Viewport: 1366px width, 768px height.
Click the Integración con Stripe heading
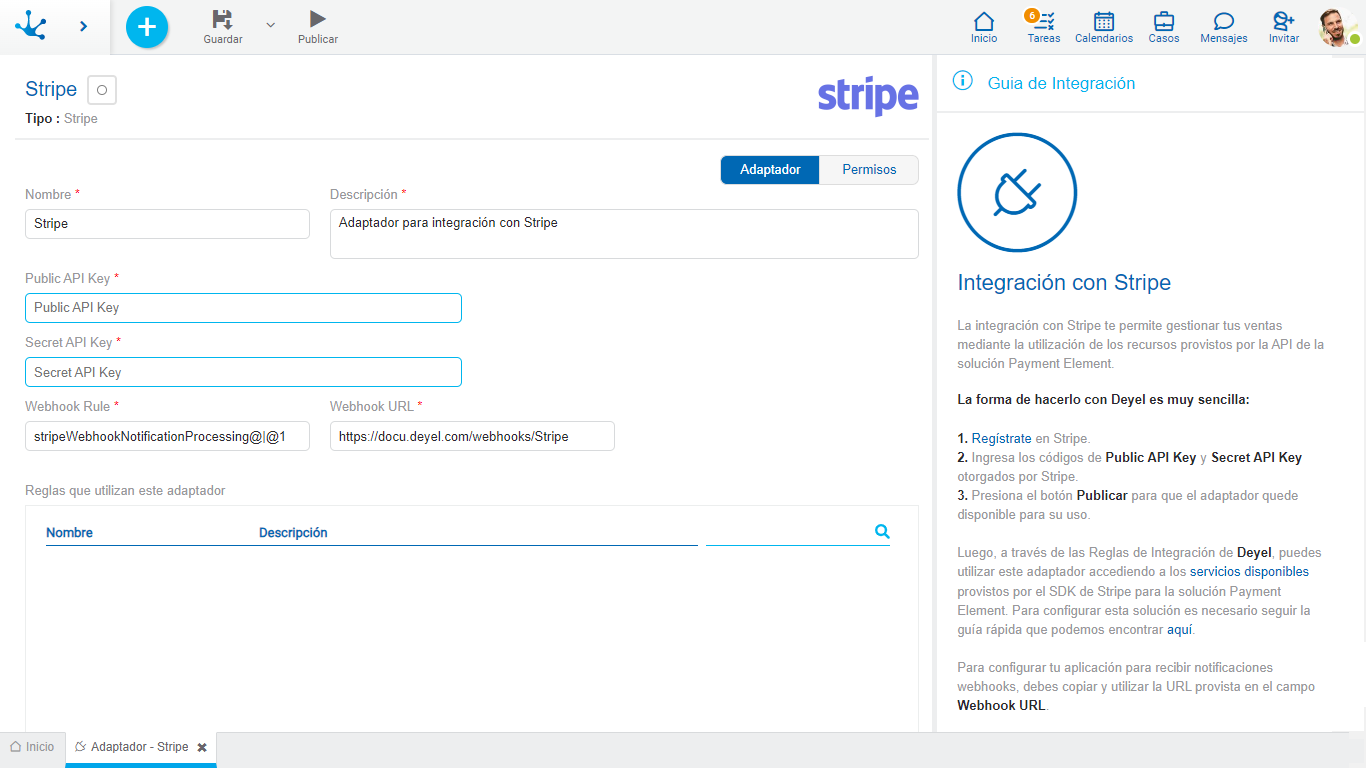tap(1064, 283)
